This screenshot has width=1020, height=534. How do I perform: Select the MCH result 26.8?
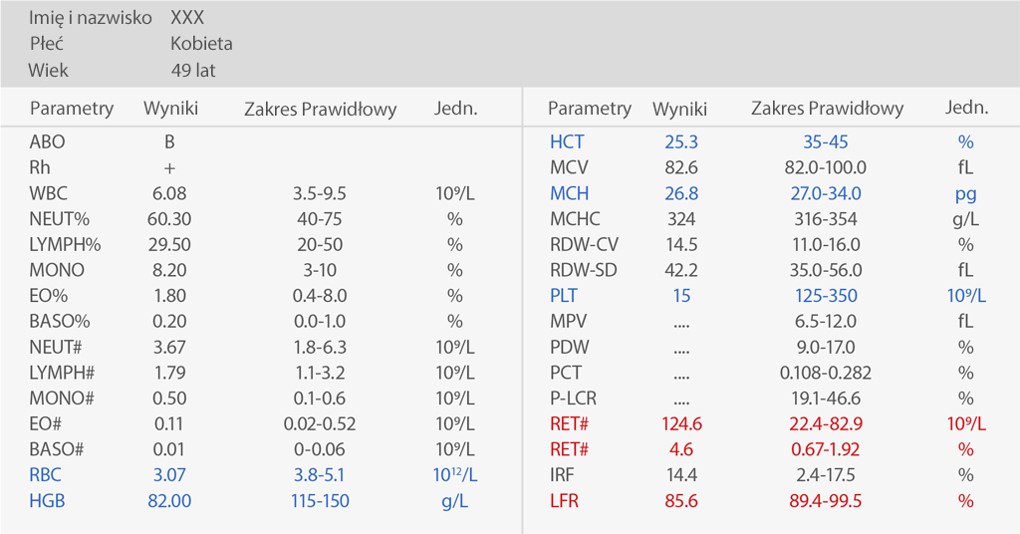click(x=681, y=193)
